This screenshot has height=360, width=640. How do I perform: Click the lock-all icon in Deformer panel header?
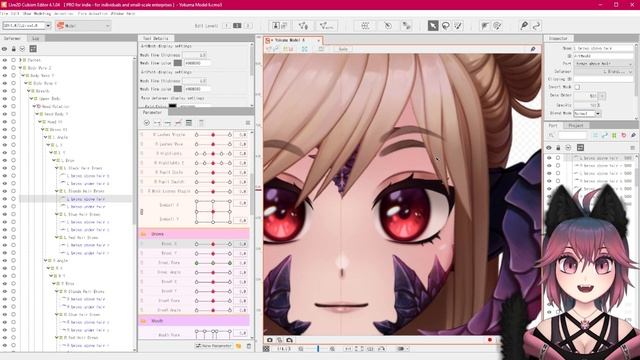pos(13,49)
